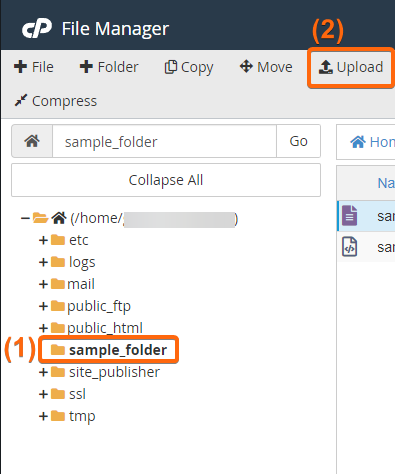This screenshot has width=395, height=474.
Task: Create a new file with +File
Action: pos(34,67)
